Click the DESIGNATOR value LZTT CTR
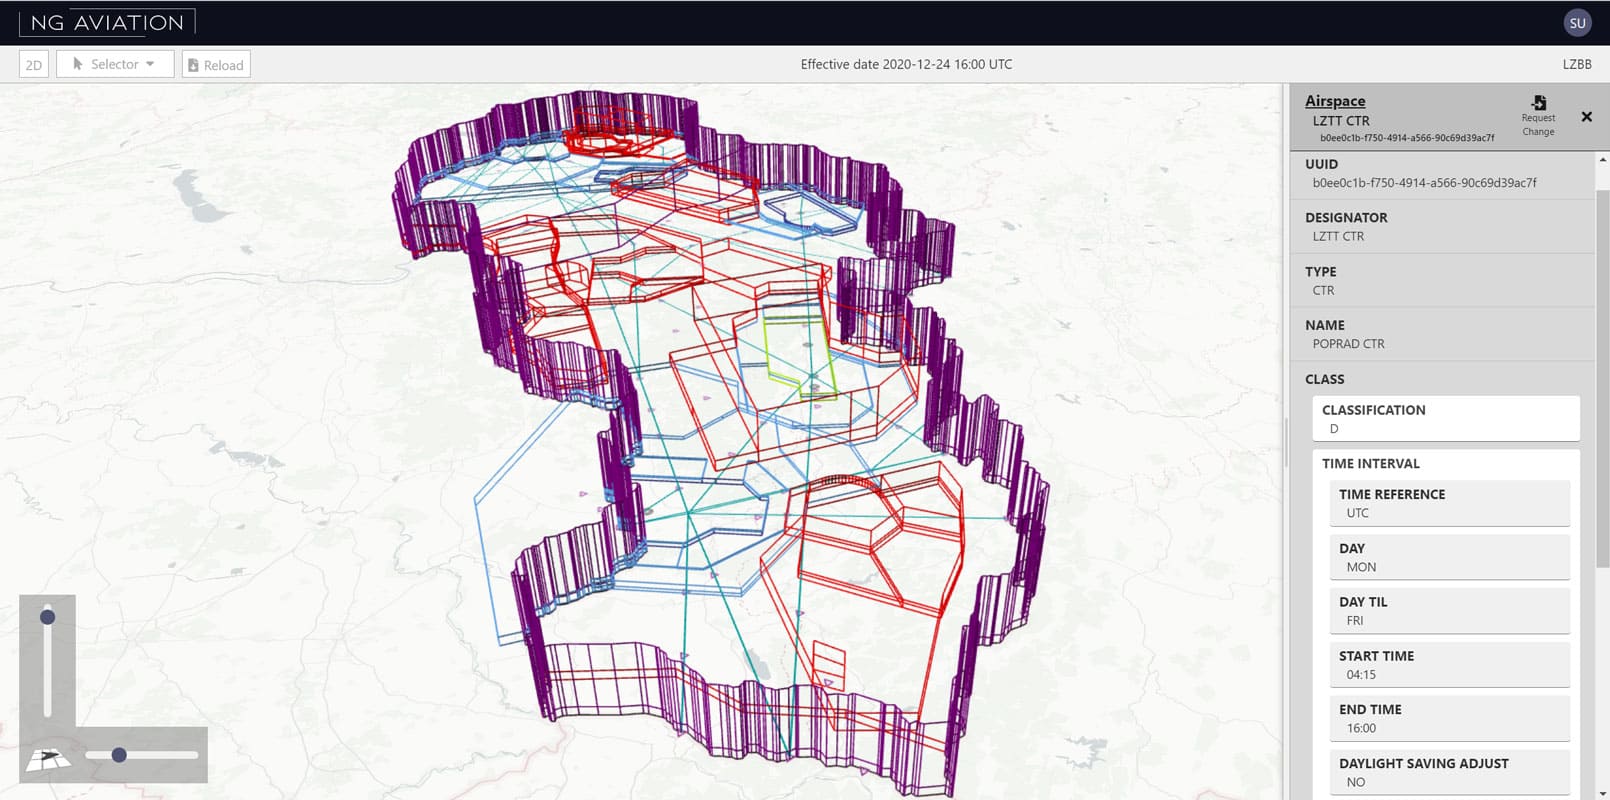Screen dimensions: 1610x800 [1338, 237]
